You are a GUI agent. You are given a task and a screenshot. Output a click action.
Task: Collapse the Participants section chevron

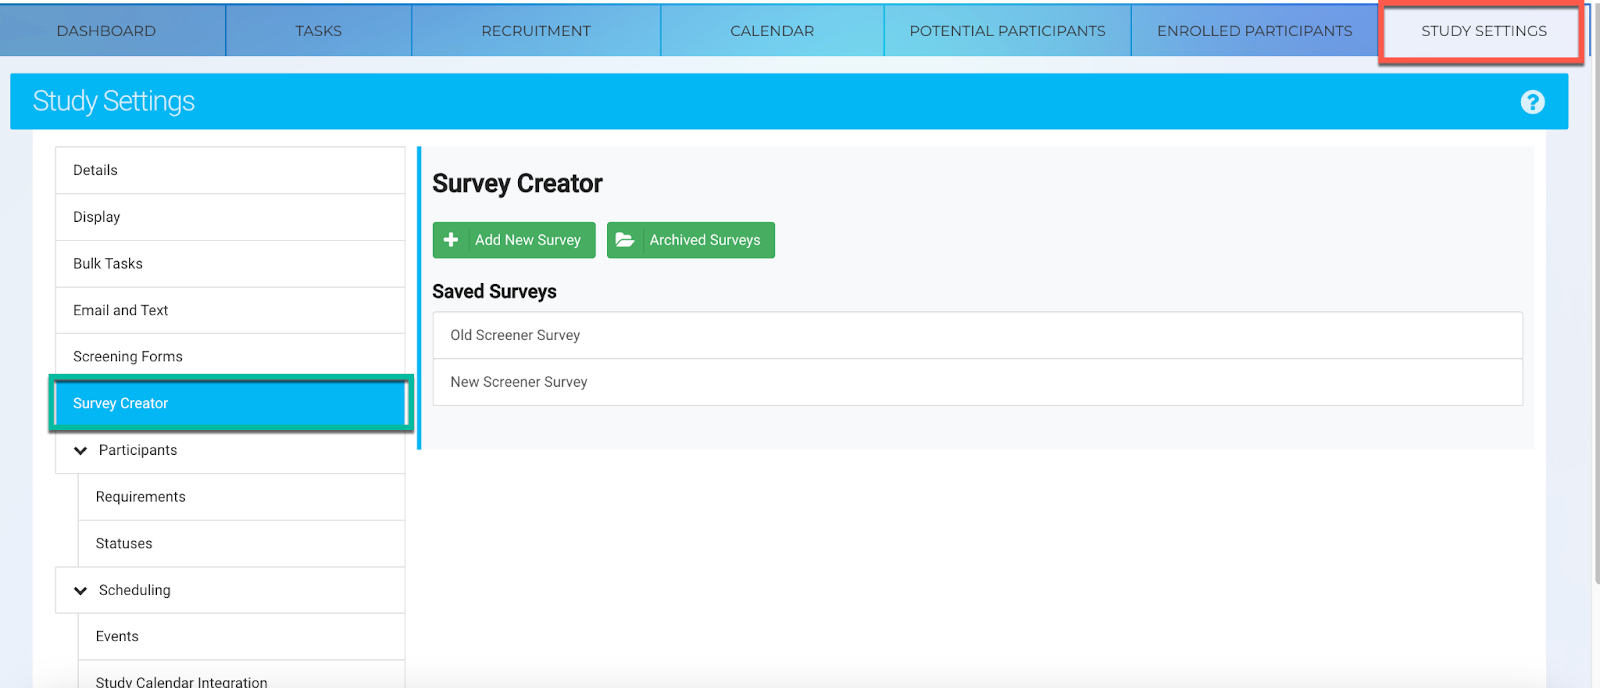[81, 451]
